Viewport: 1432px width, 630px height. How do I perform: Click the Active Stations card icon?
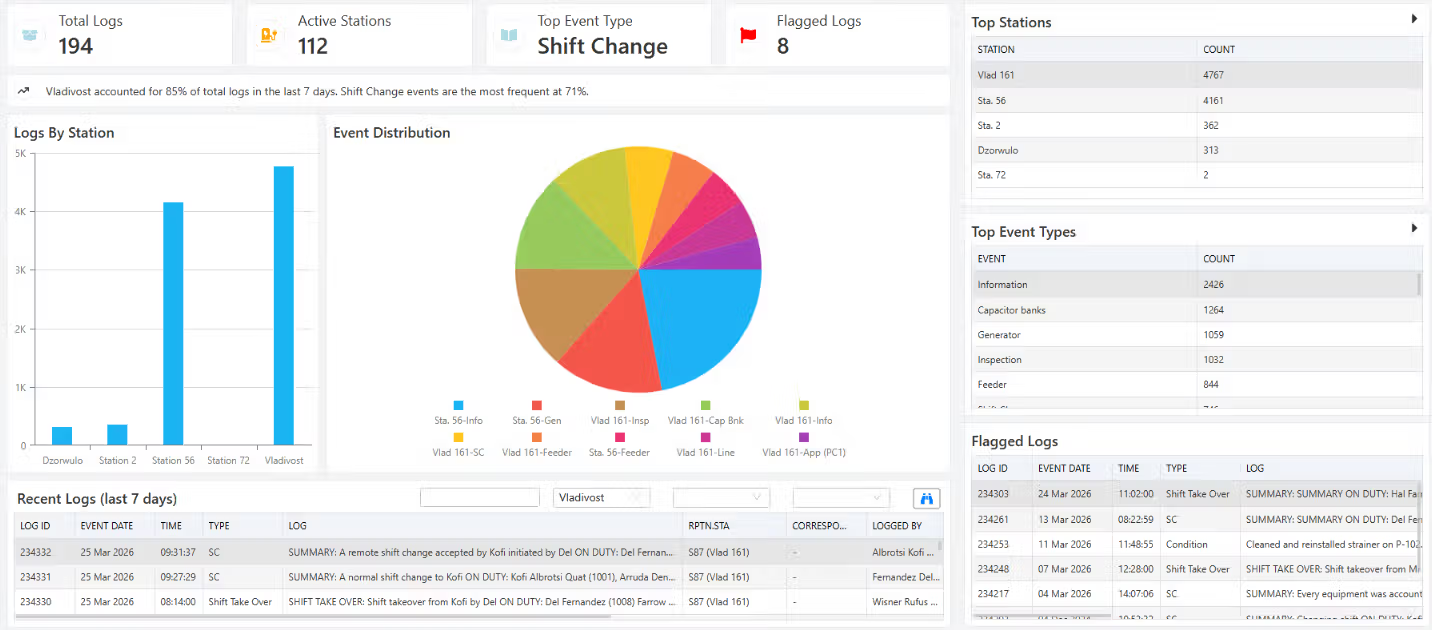[269, 35]
